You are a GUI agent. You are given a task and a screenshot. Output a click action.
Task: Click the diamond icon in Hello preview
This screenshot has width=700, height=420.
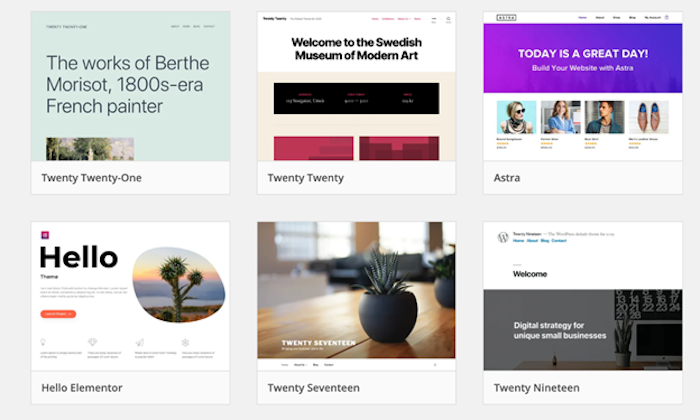(92, 342)
